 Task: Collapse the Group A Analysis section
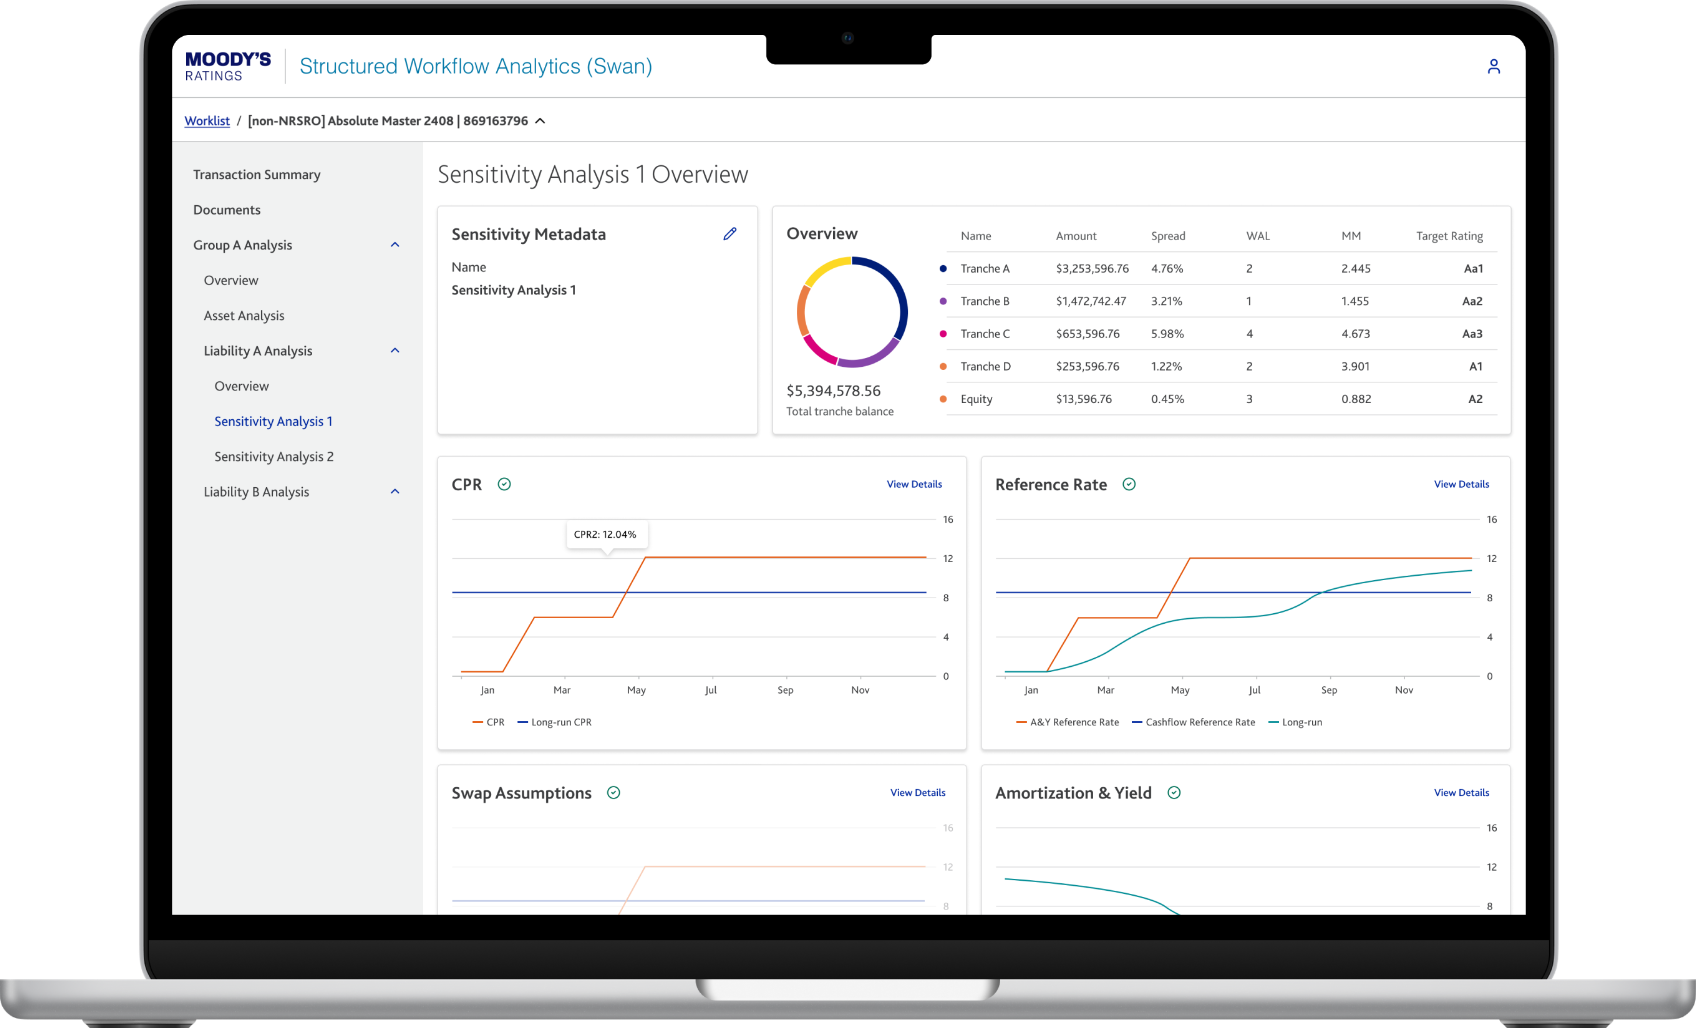point(395,245)
